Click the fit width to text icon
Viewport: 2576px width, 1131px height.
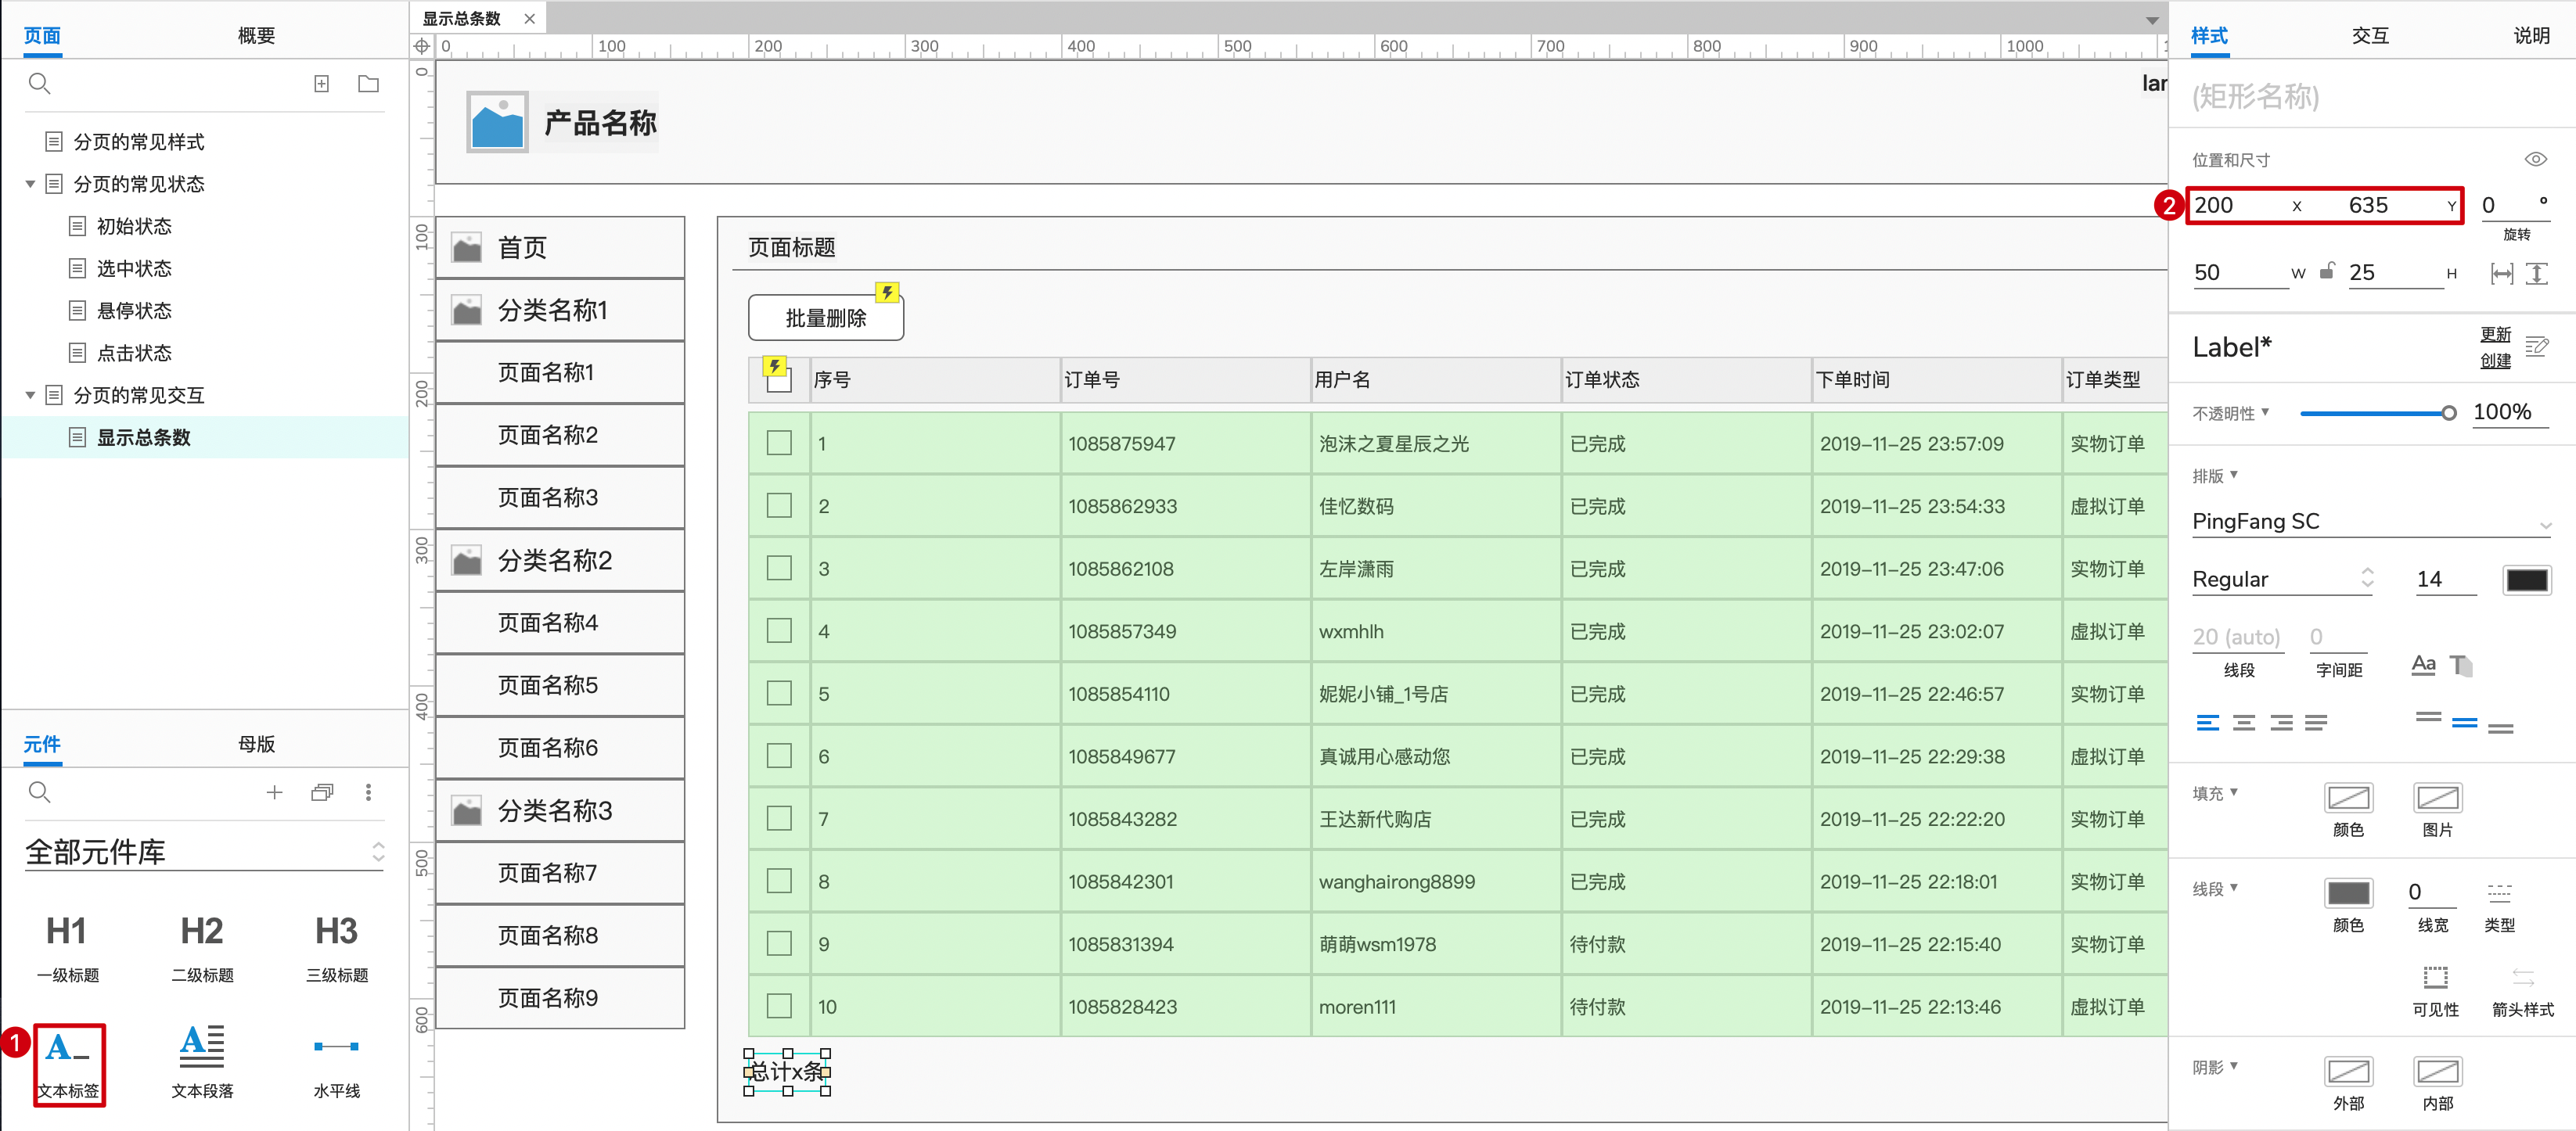[2502, 274]
